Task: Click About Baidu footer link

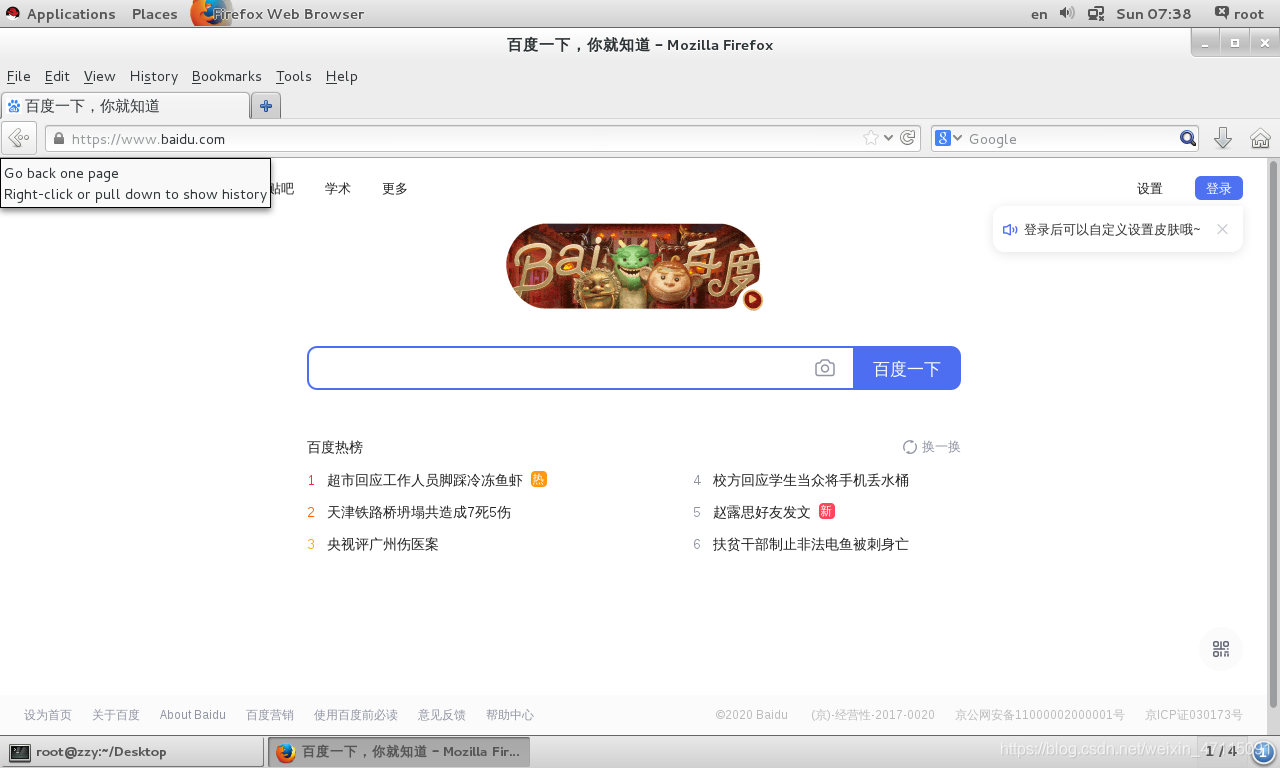Action: pos(193,715)
